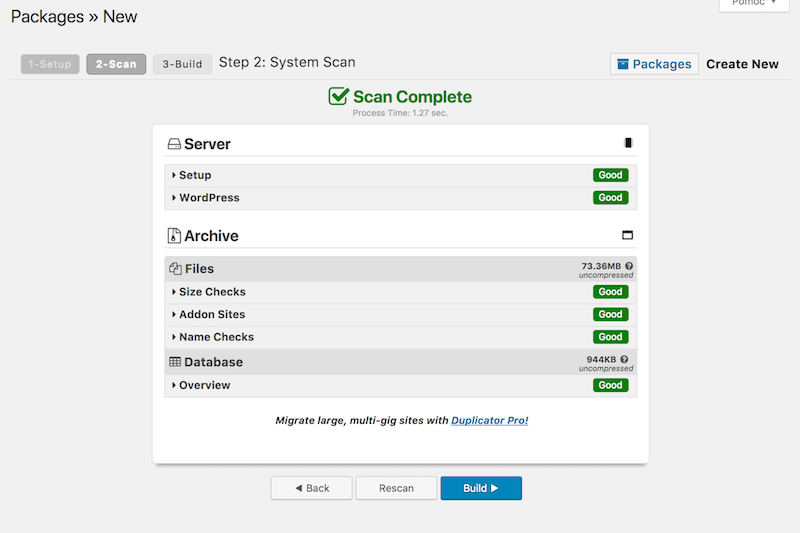Go to the 1-Setup step tab
Viewport: 800px width, 533px height.
click(50, 64)
